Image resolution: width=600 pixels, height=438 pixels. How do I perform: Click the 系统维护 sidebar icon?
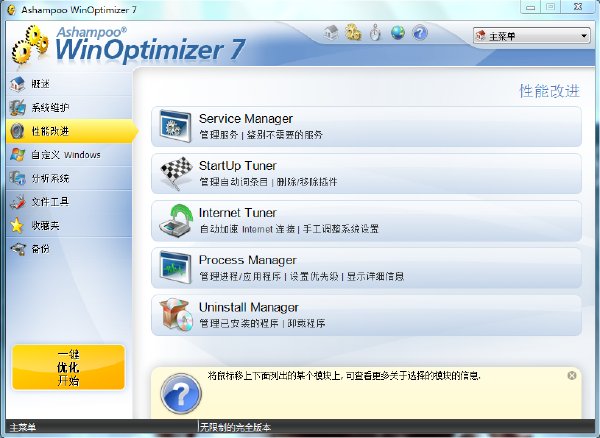tap(18, 107)
